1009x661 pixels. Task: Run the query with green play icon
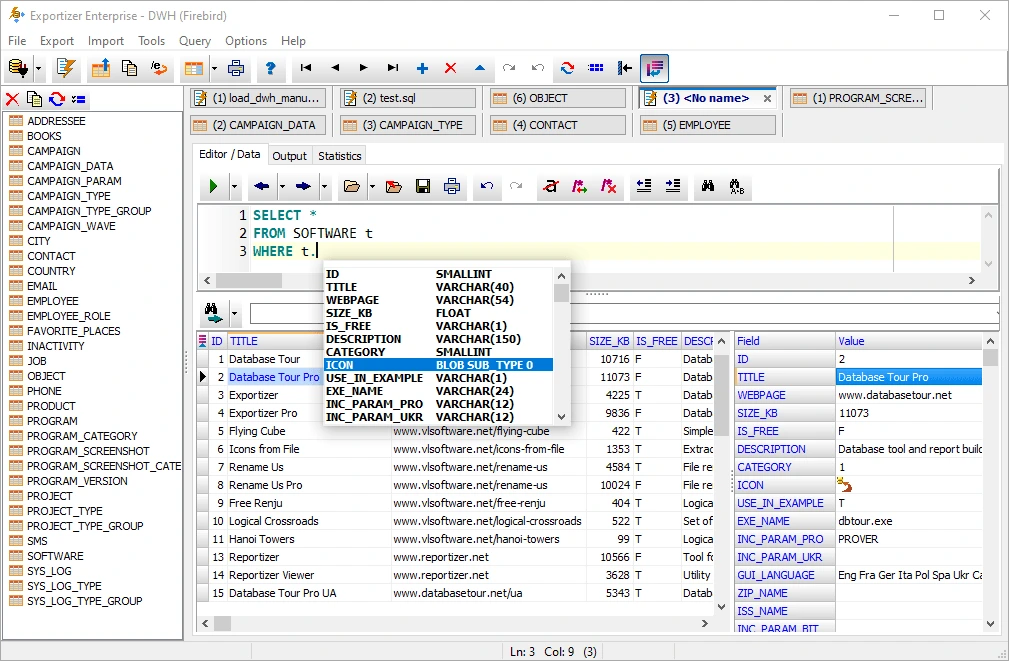[x=213, y=187]
